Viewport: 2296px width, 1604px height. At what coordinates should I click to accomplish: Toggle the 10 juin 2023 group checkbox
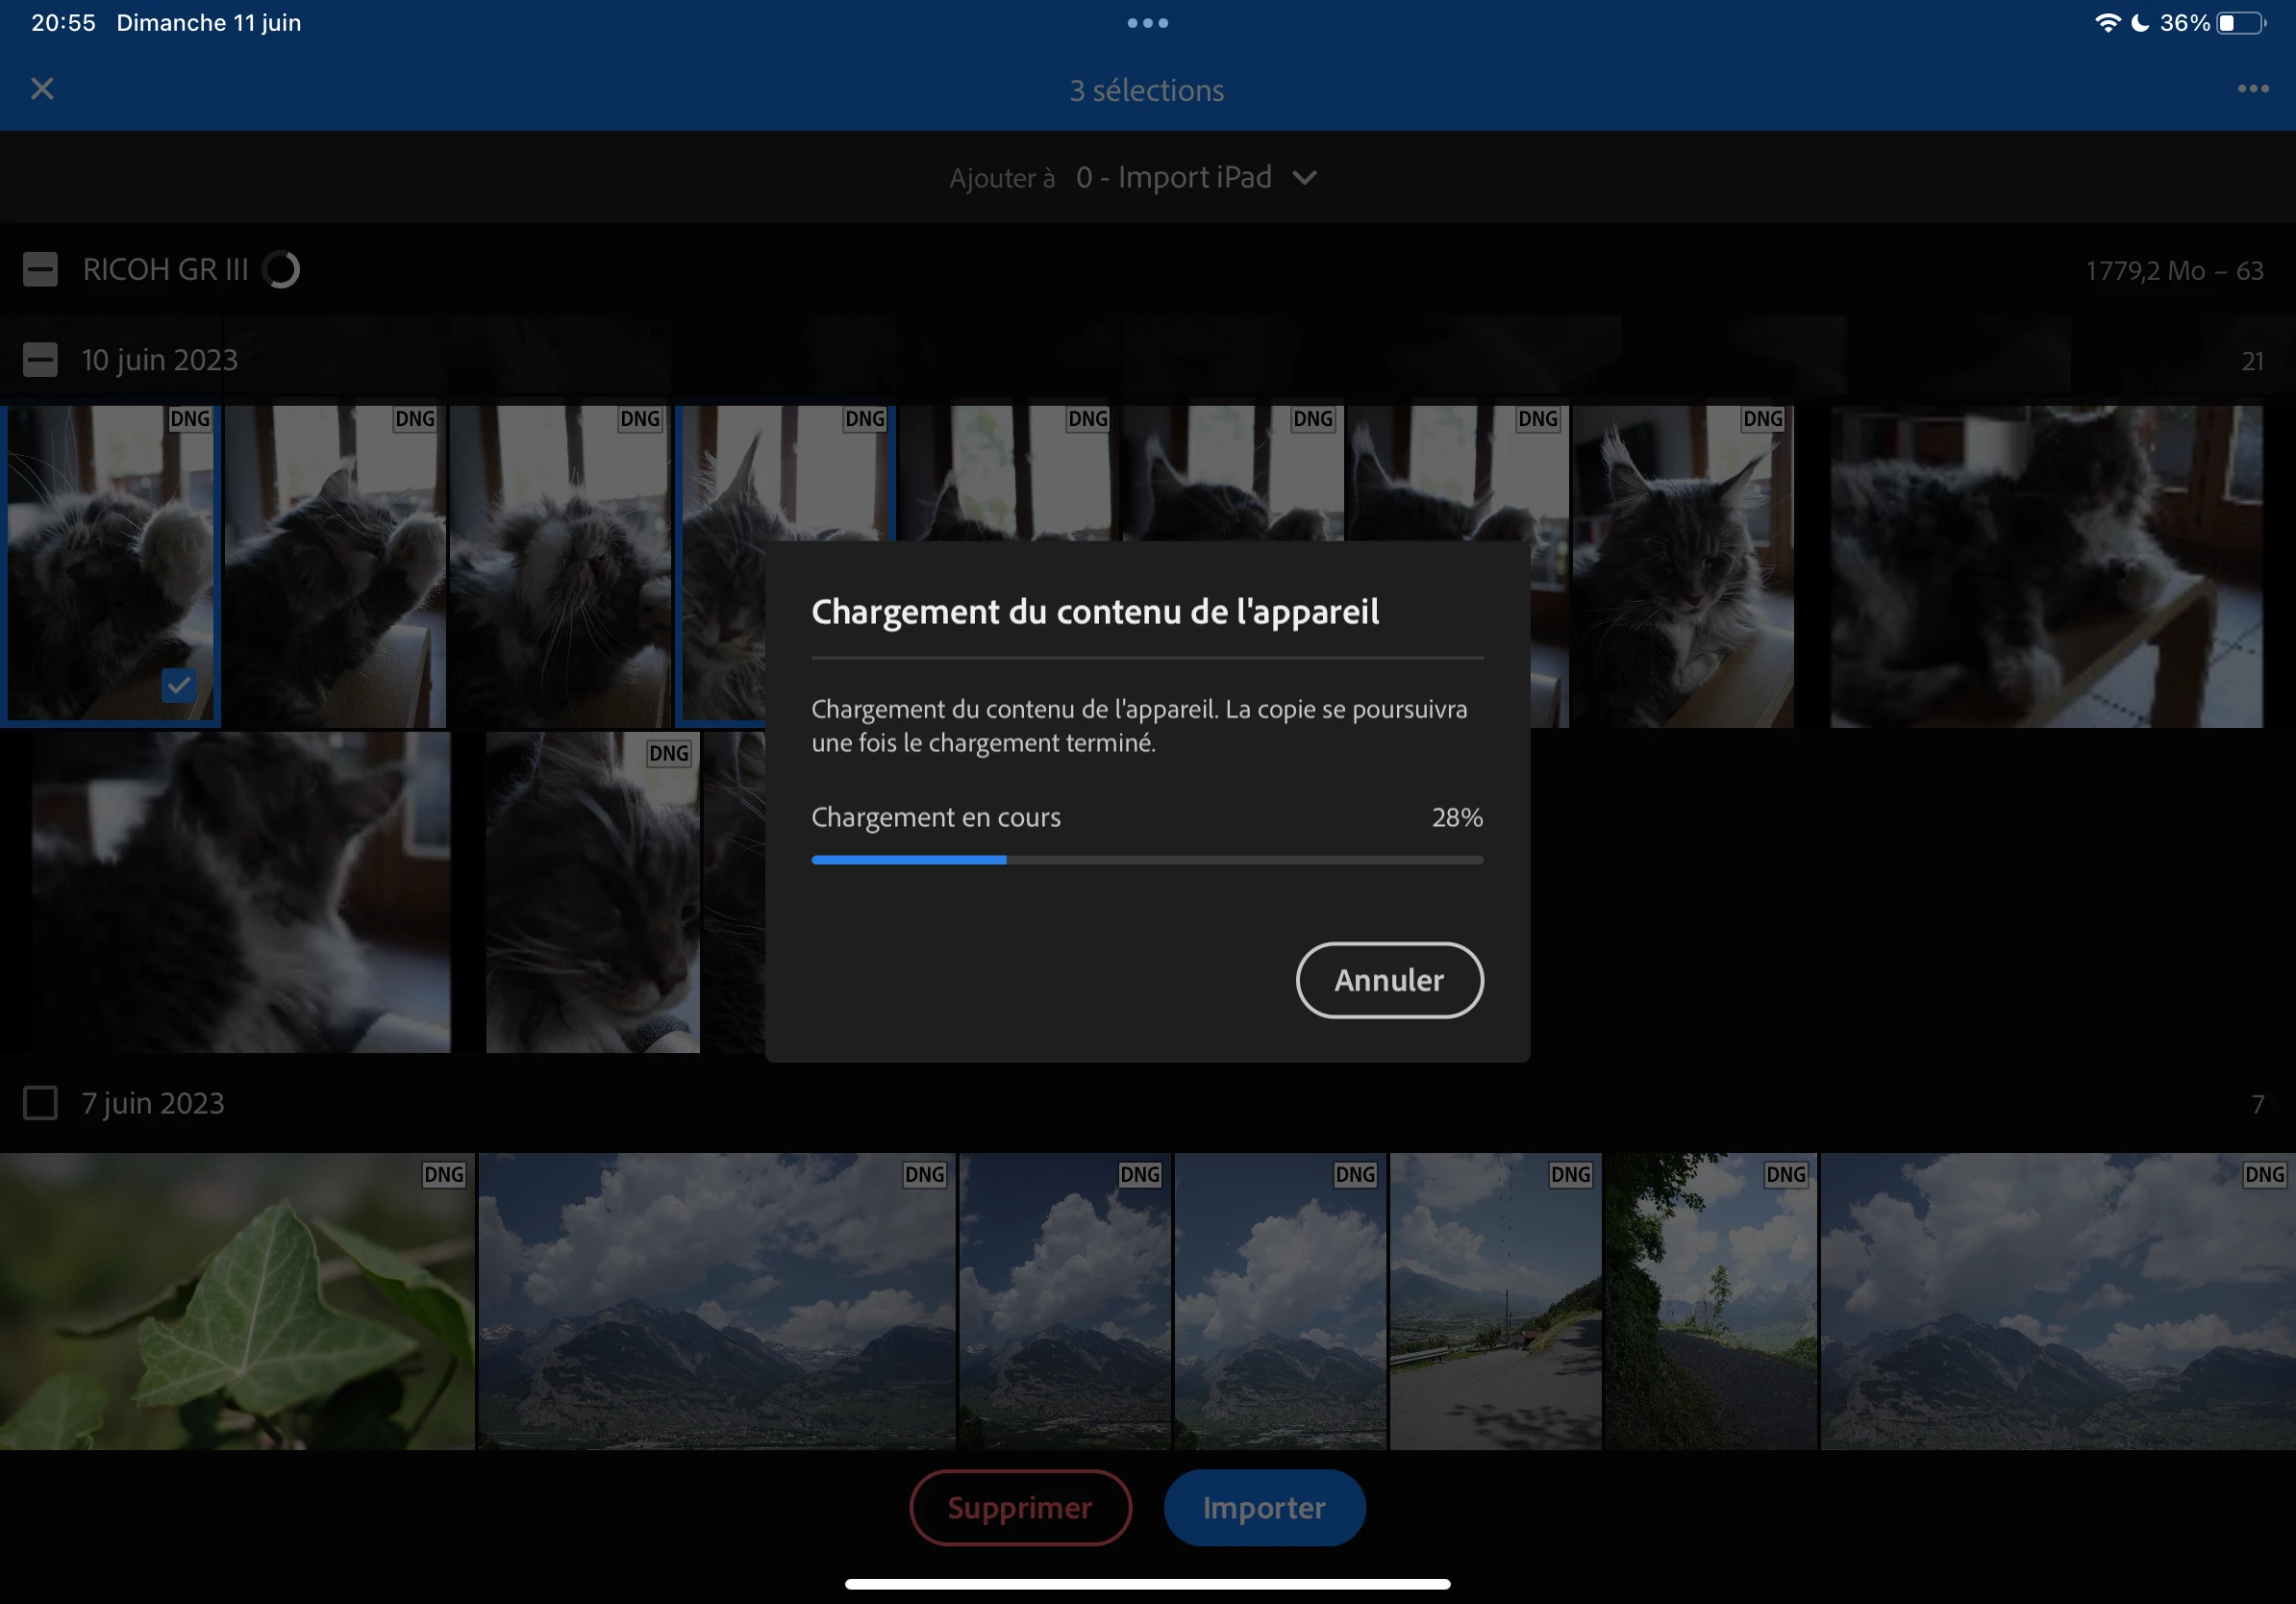(40, 360)
